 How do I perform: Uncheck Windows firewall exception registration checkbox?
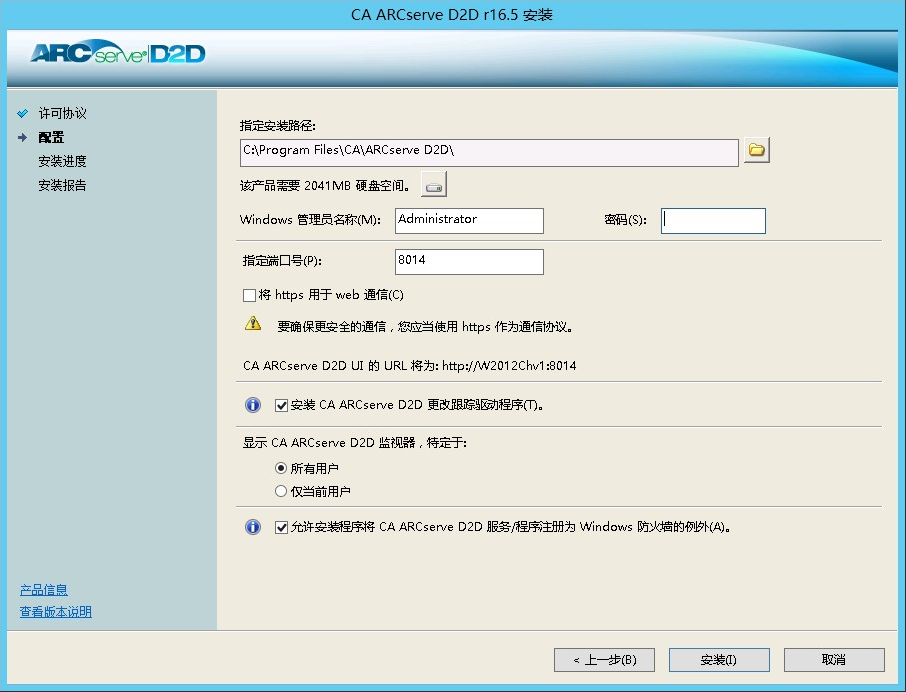281,527
